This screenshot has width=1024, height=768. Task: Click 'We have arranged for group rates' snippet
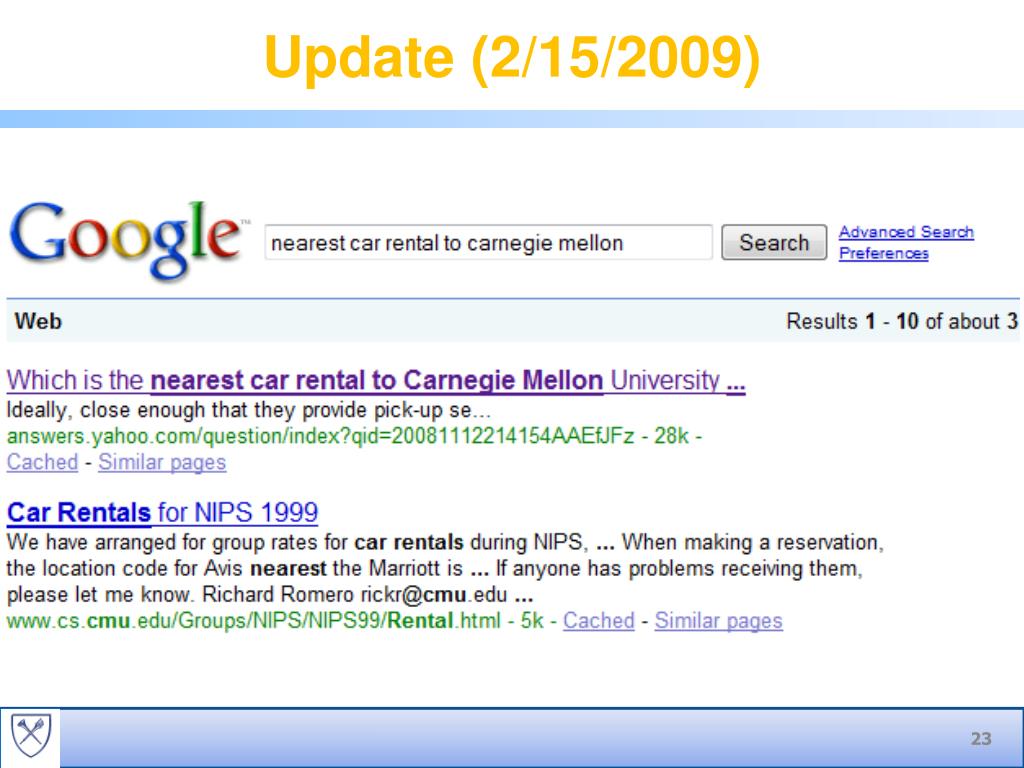[444, 542]
